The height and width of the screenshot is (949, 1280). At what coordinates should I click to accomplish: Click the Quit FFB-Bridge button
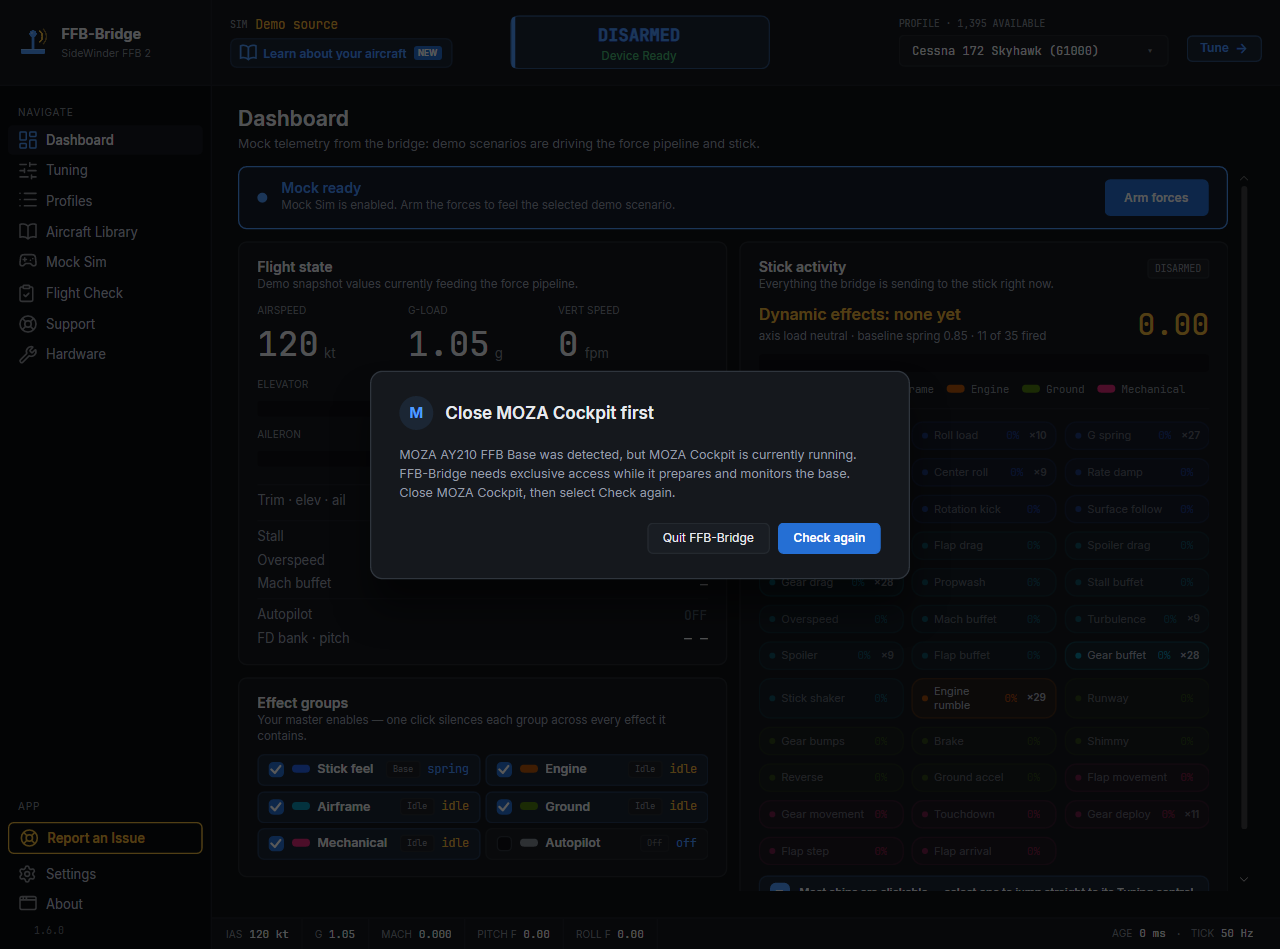pos(708,538)
